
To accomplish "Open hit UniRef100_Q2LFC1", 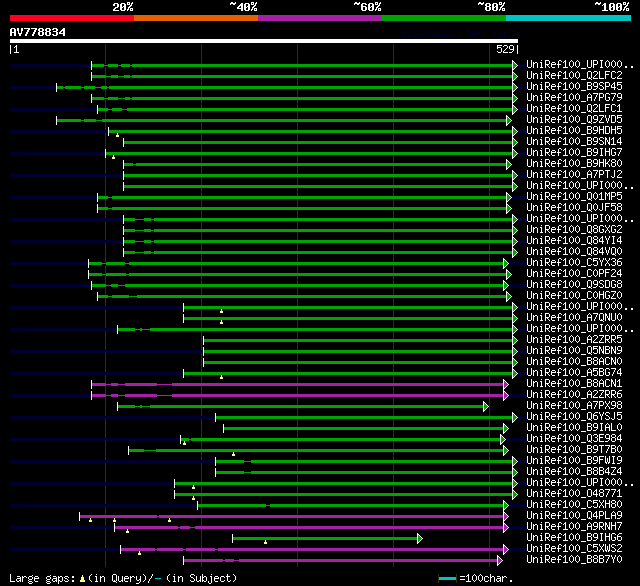I will (x=574, y=109).
